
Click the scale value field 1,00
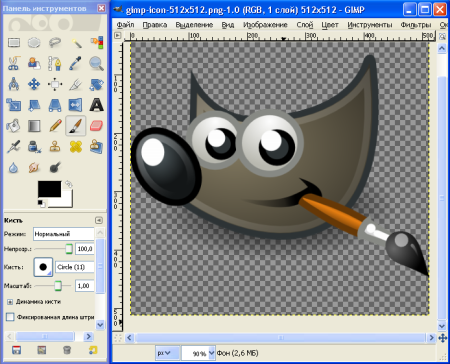(x=85, y=286)
